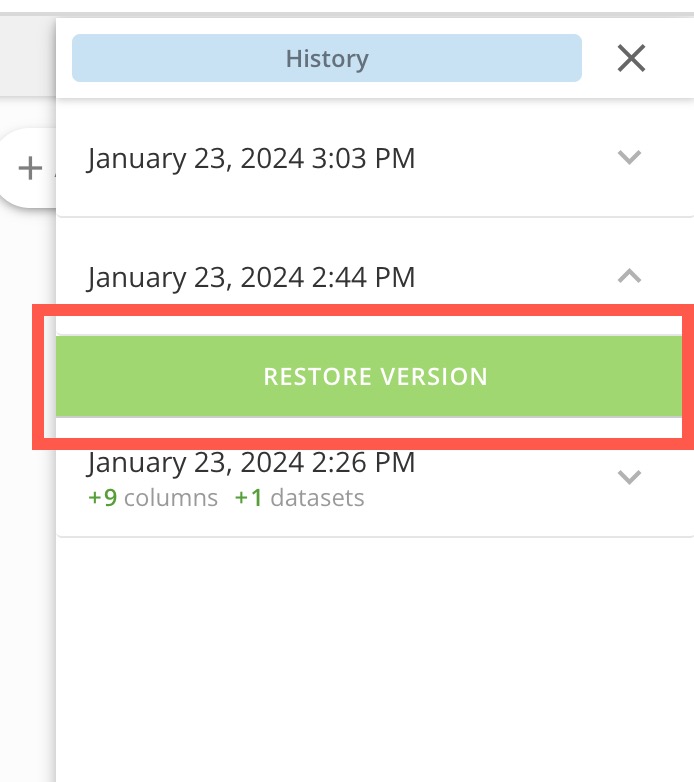Viewport: 694px width, 782px height.
Task: Select the January 23, 2:44 PM timestamp
Action: click(251, 277)
